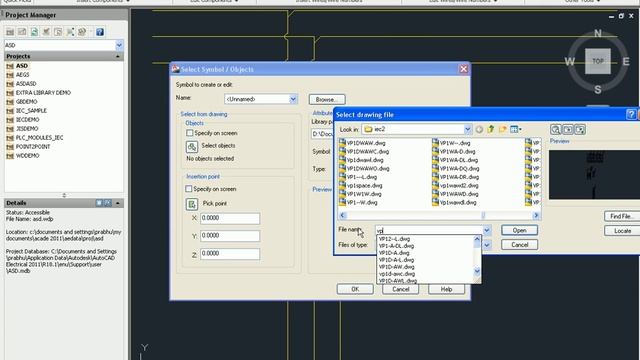Click the N compass direction on ViewCube
Viewport: 640px width, 360px height.
click(598, 33)
